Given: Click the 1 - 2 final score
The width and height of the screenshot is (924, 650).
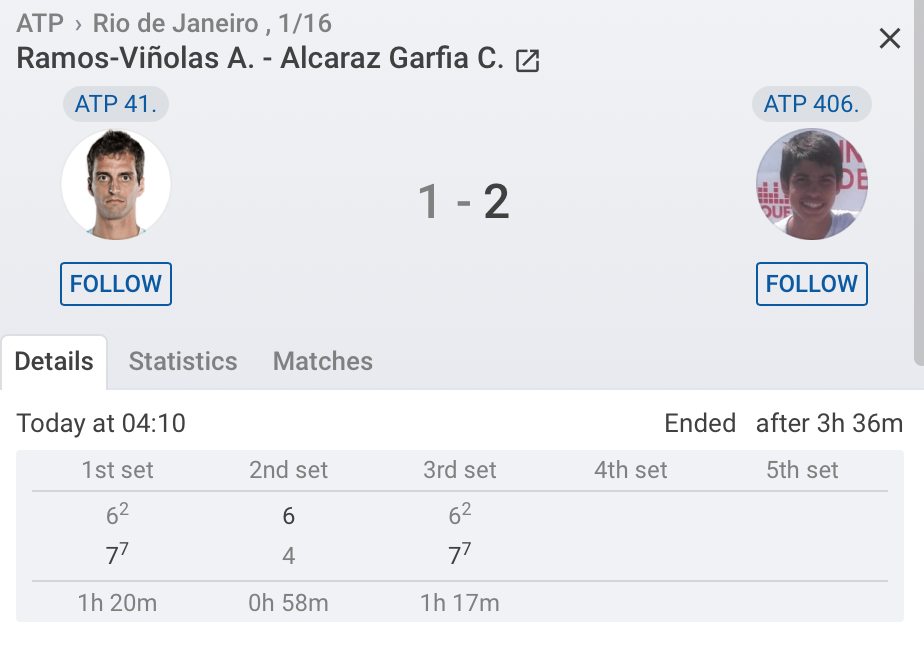Looking at the screenshot, I should [x=463, y=202].
